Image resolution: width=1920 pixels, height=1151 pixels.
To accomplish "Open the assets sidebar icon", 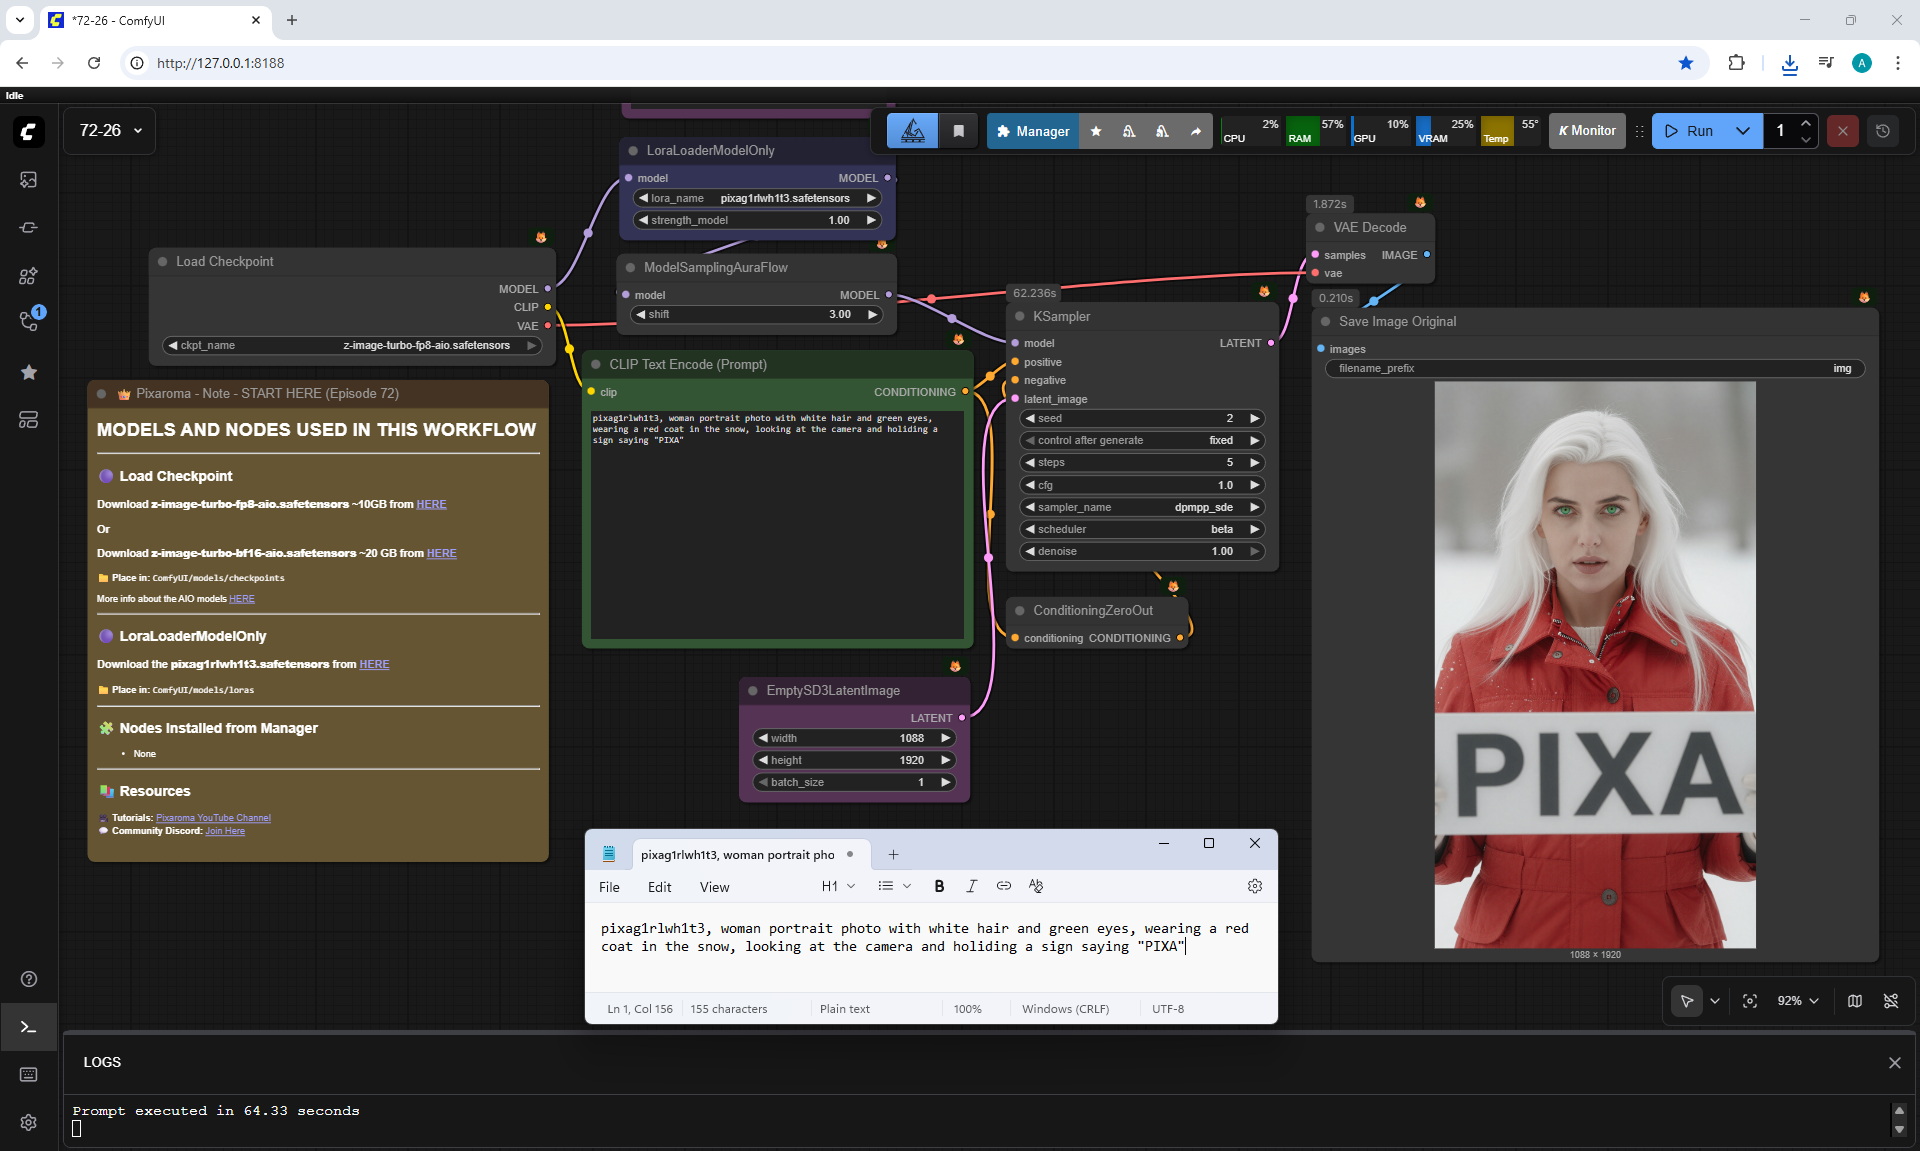I will [x=28, y=180].
